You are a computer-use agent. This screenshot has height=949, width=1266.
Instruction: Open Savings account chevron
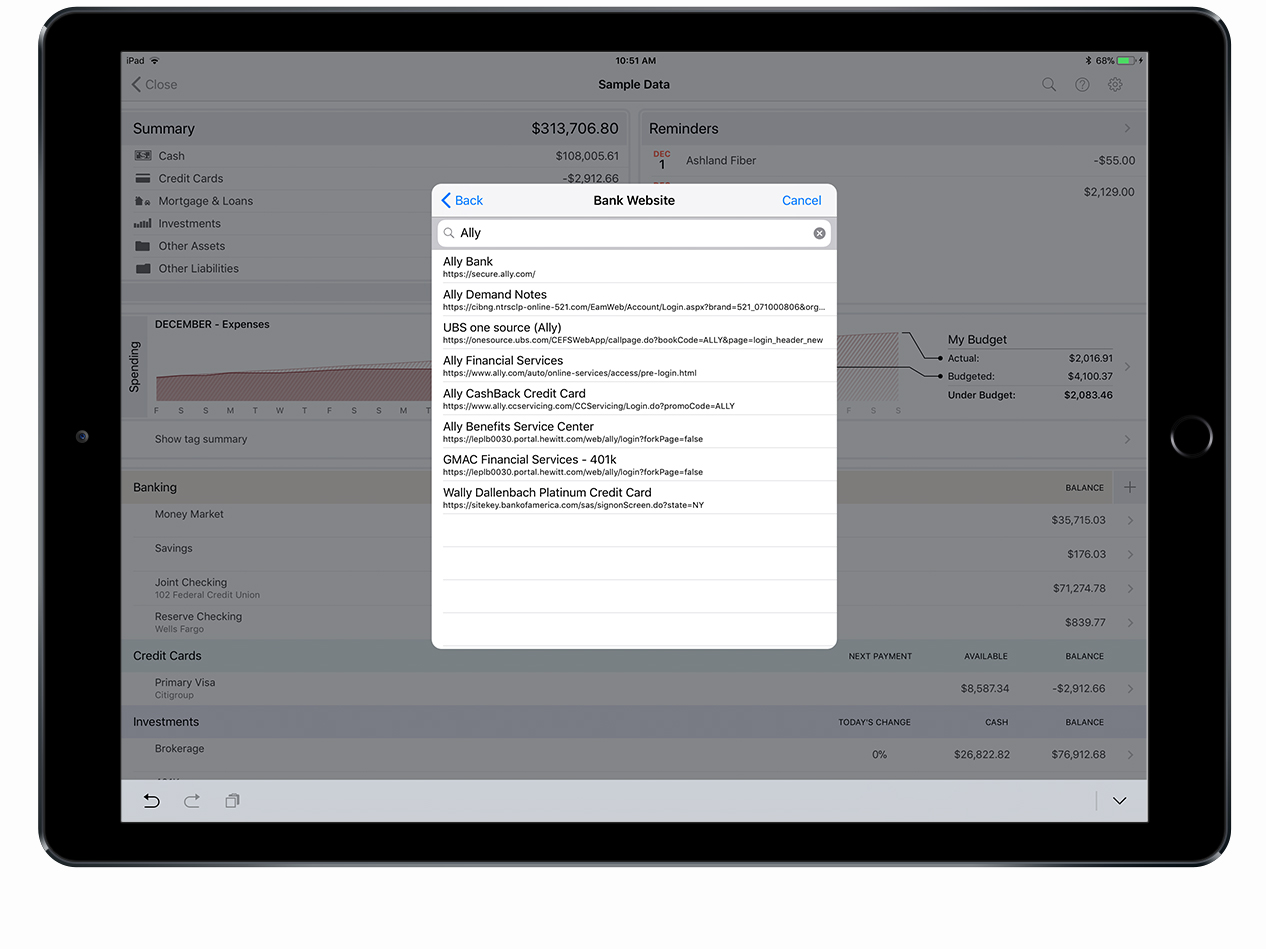[1130, 554]
